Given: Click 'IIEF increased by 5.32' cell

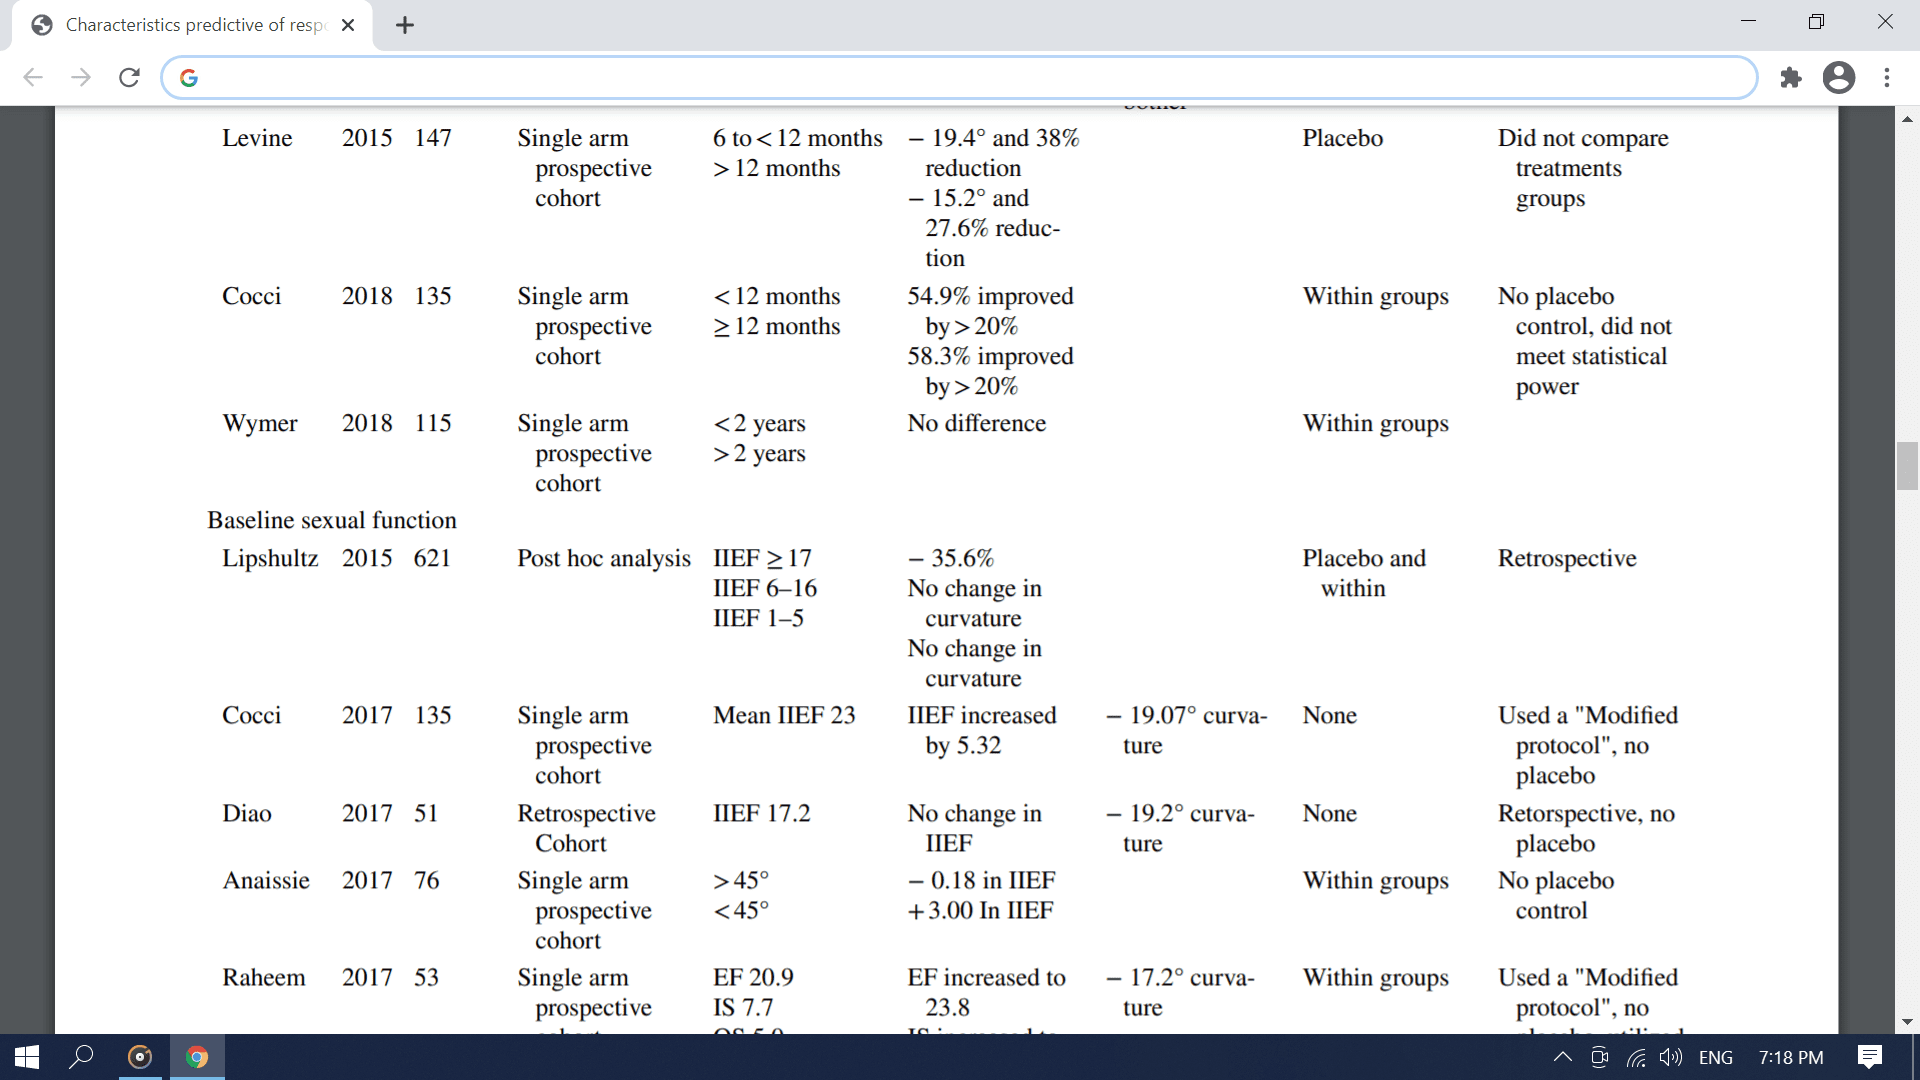Looking at the screenshot, I should pyautogui.click(x=982, y=731).
